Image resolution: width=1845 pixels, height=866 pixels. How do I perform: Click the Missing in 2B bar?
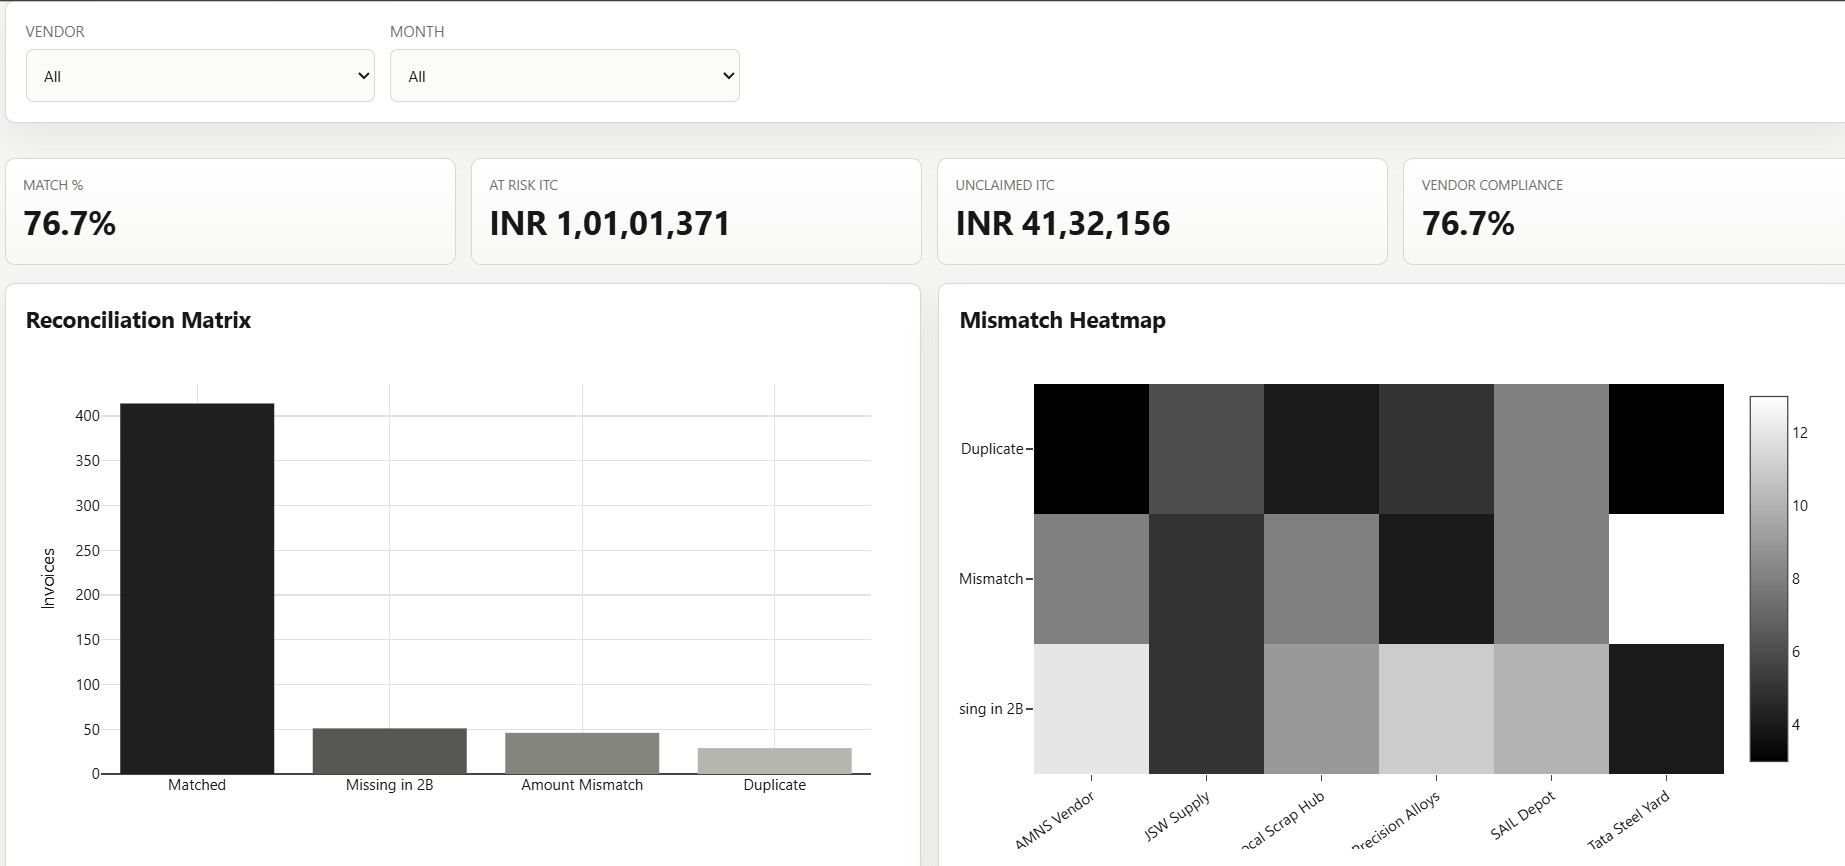pos(389,751)
